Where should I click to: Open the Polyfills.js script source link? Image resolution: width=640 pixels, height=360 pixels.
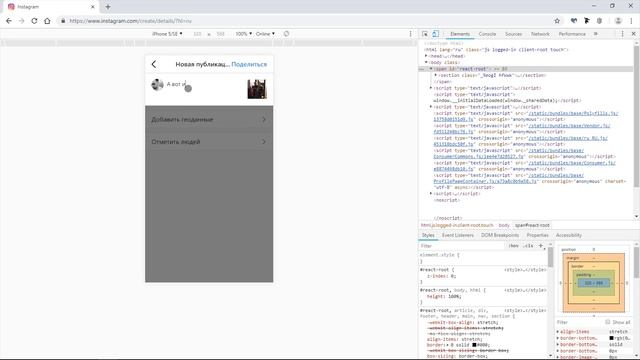573,113
